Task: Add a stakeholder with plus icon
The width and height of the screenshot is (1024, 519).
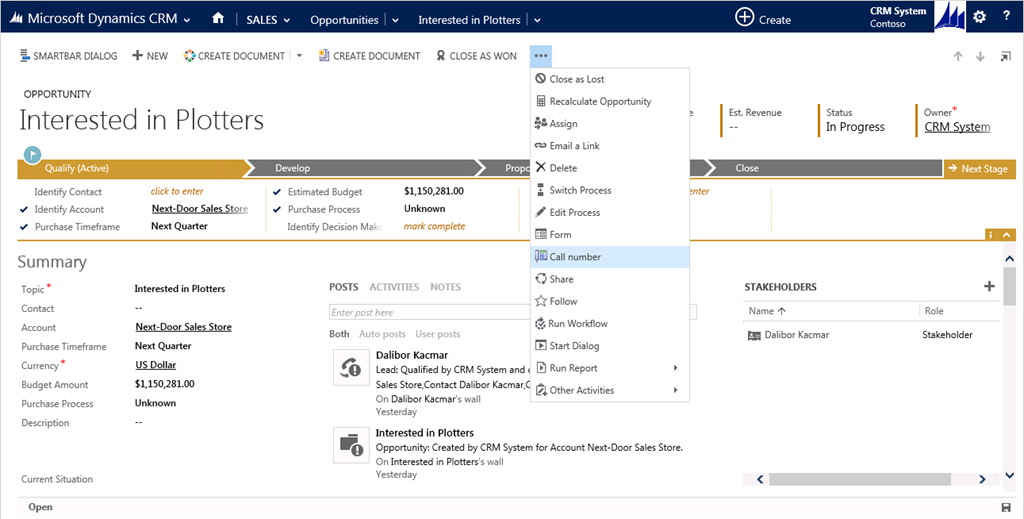Action: point(989,286)
